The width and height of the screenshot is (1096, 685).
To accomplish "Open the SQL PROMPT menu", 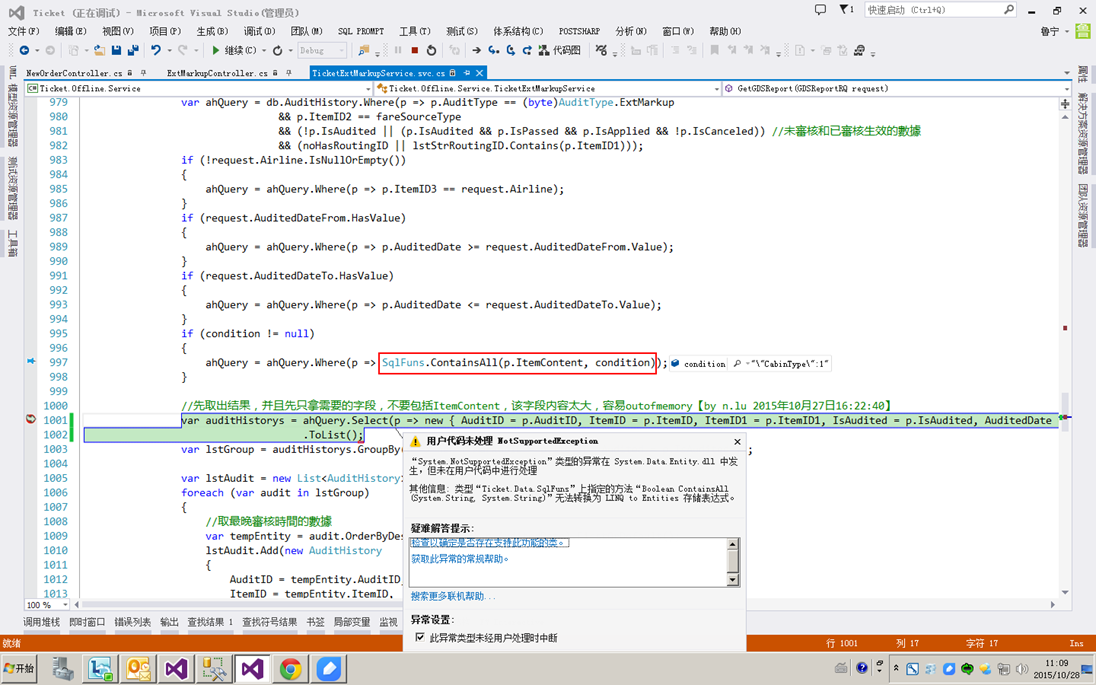I will click(x=361, y=31).
